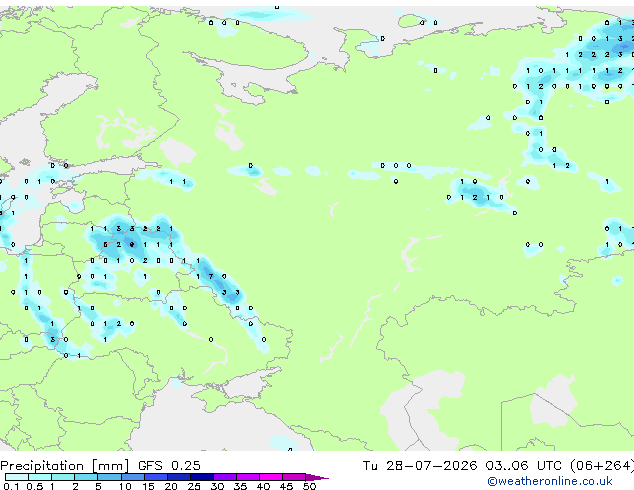Pick the 0.5–1 mm legend swatch
The image size is (634, 490).
pos(40,477)
